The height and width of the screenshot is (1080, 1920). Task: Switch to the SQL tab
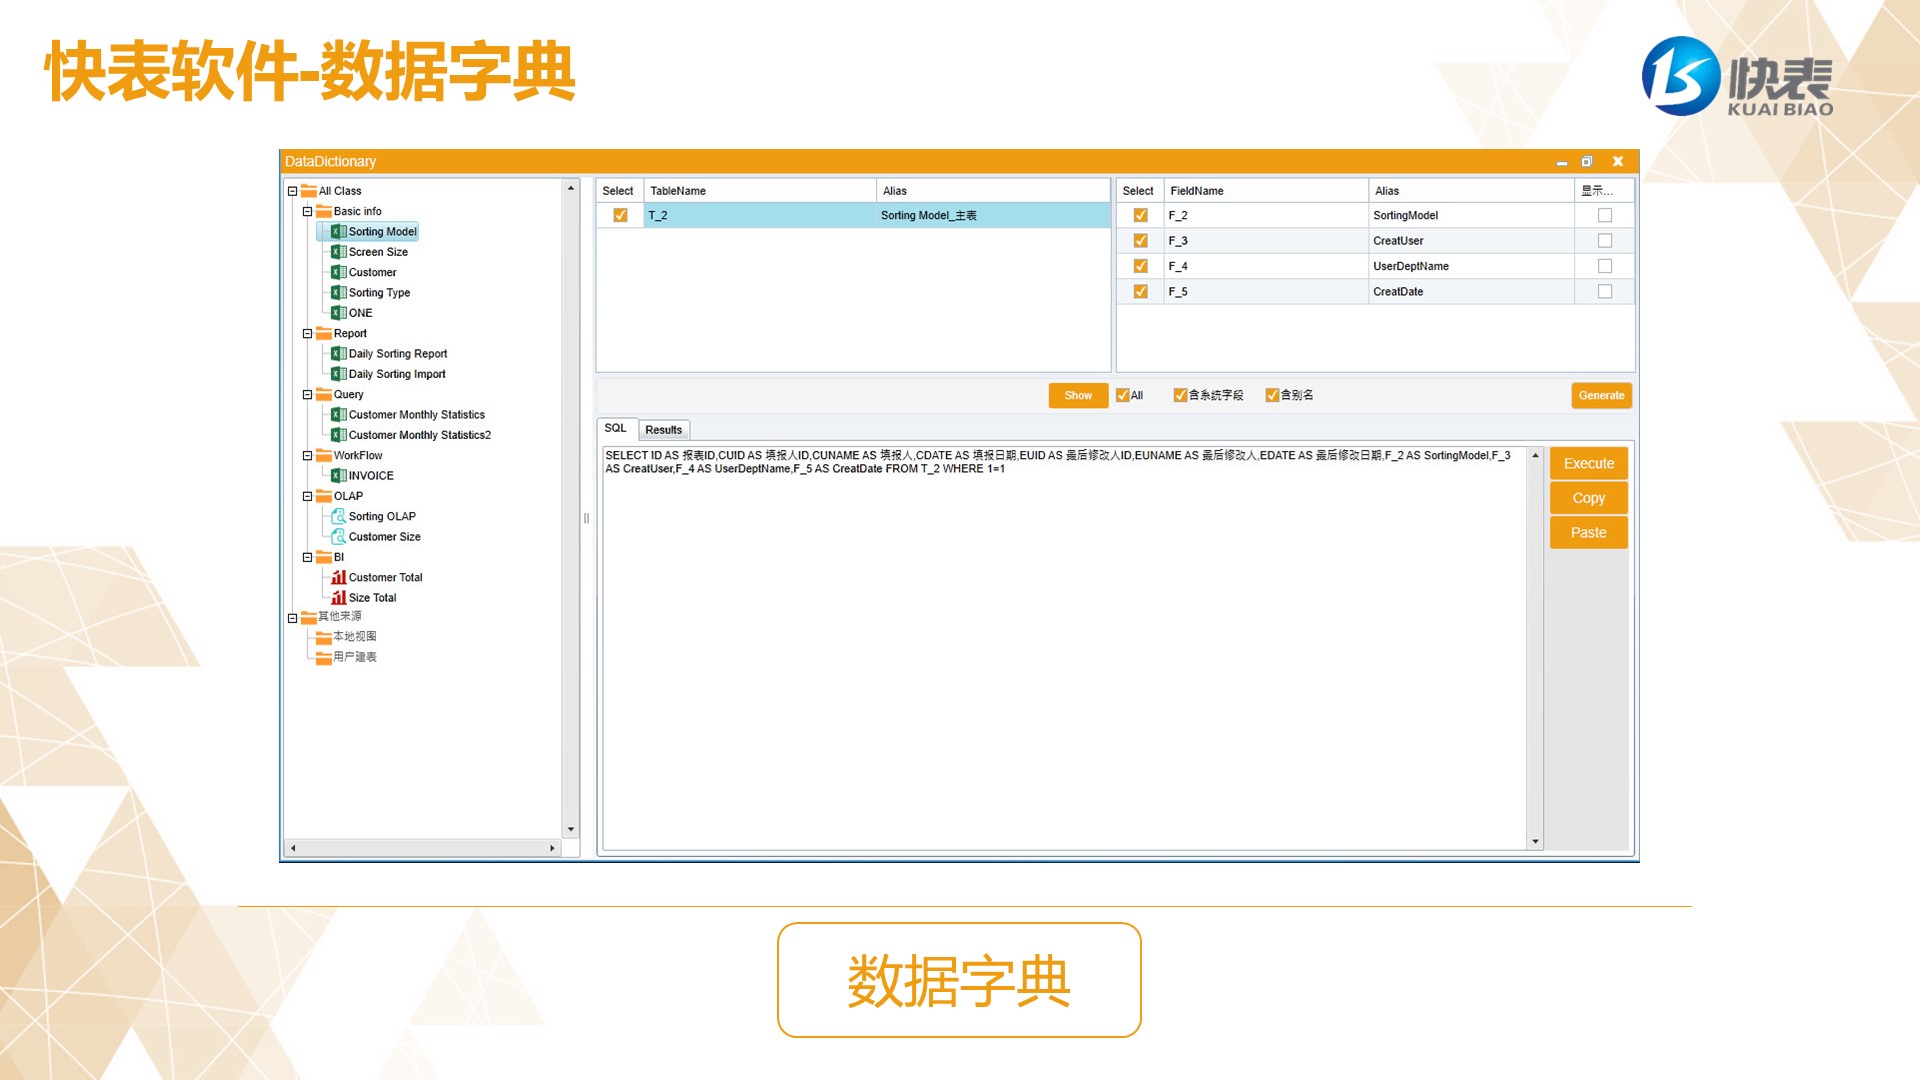point(616,429)
